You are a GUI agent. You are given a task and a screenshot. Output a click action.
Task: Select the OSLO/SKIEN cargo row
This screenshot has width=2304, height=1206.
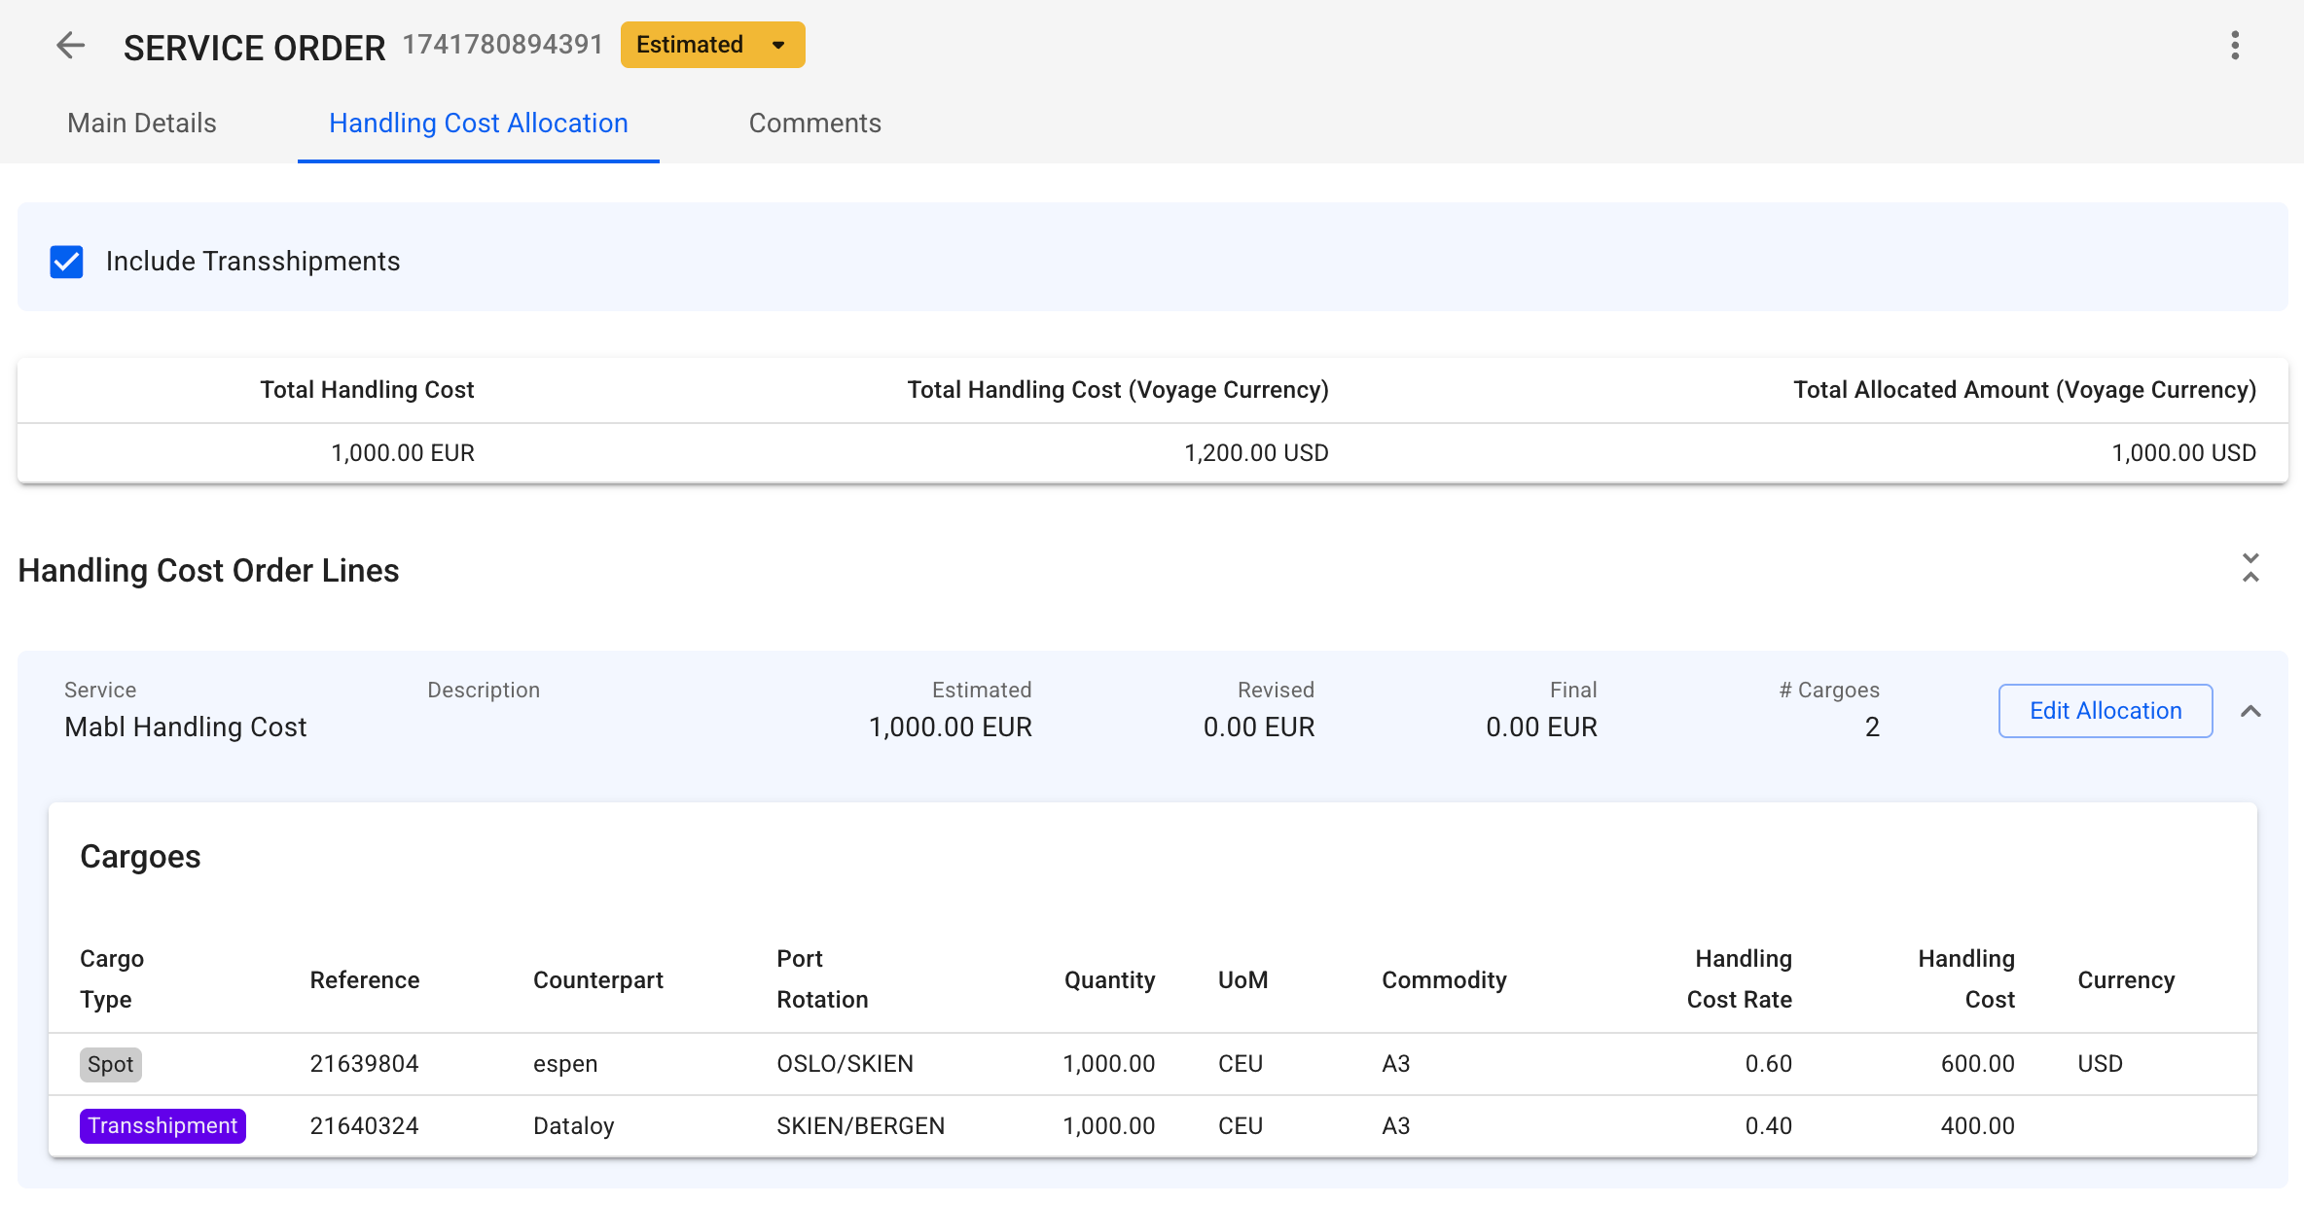tap(845, 1064)
